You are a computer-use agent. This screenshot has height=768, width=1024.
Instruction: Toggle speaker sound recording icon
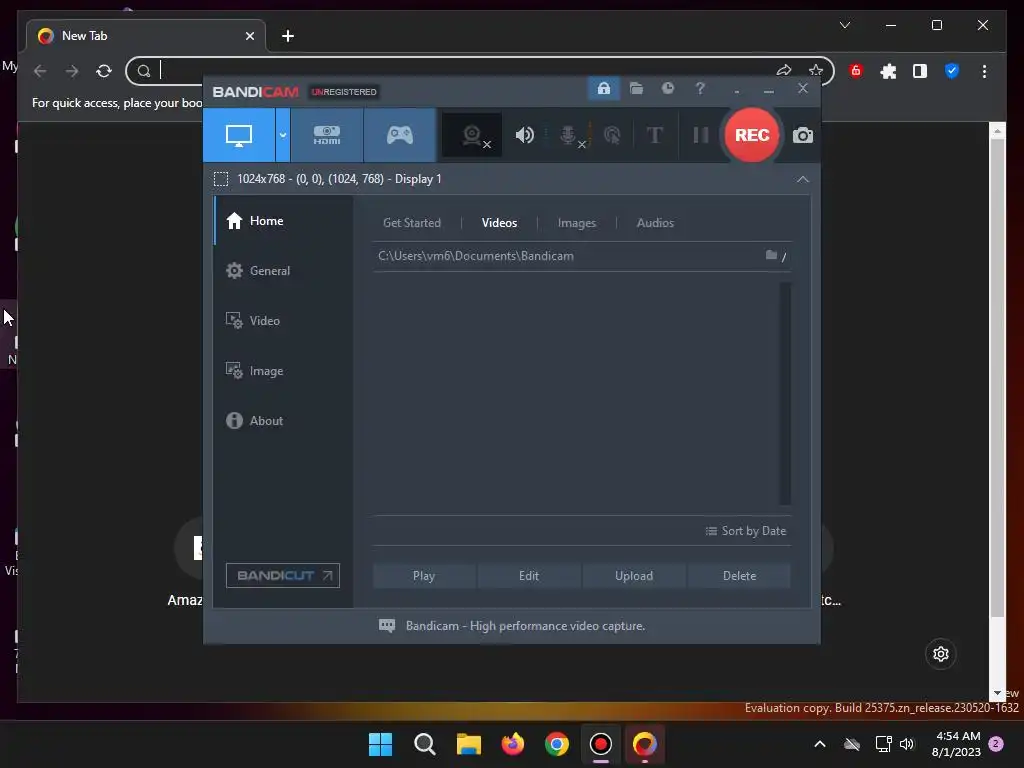(524, 135)
